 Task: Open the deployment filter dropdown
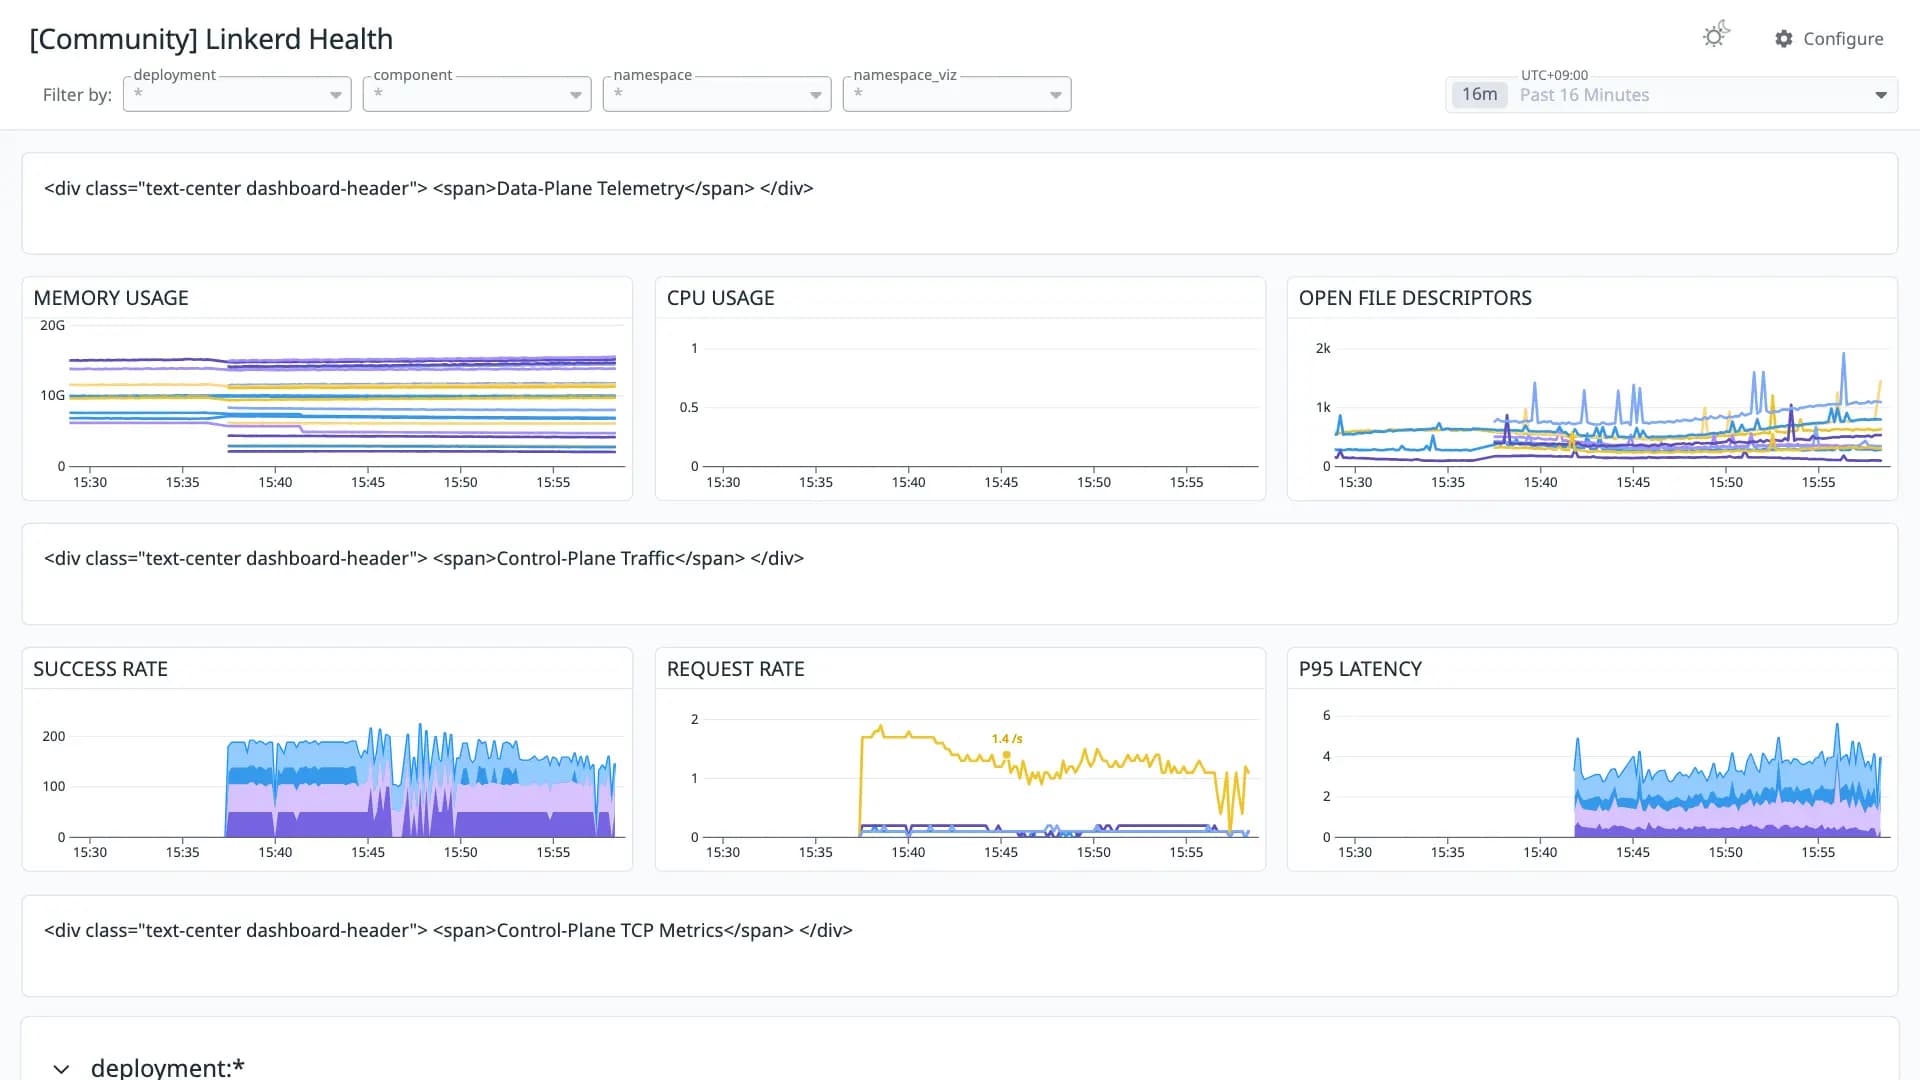237,94
